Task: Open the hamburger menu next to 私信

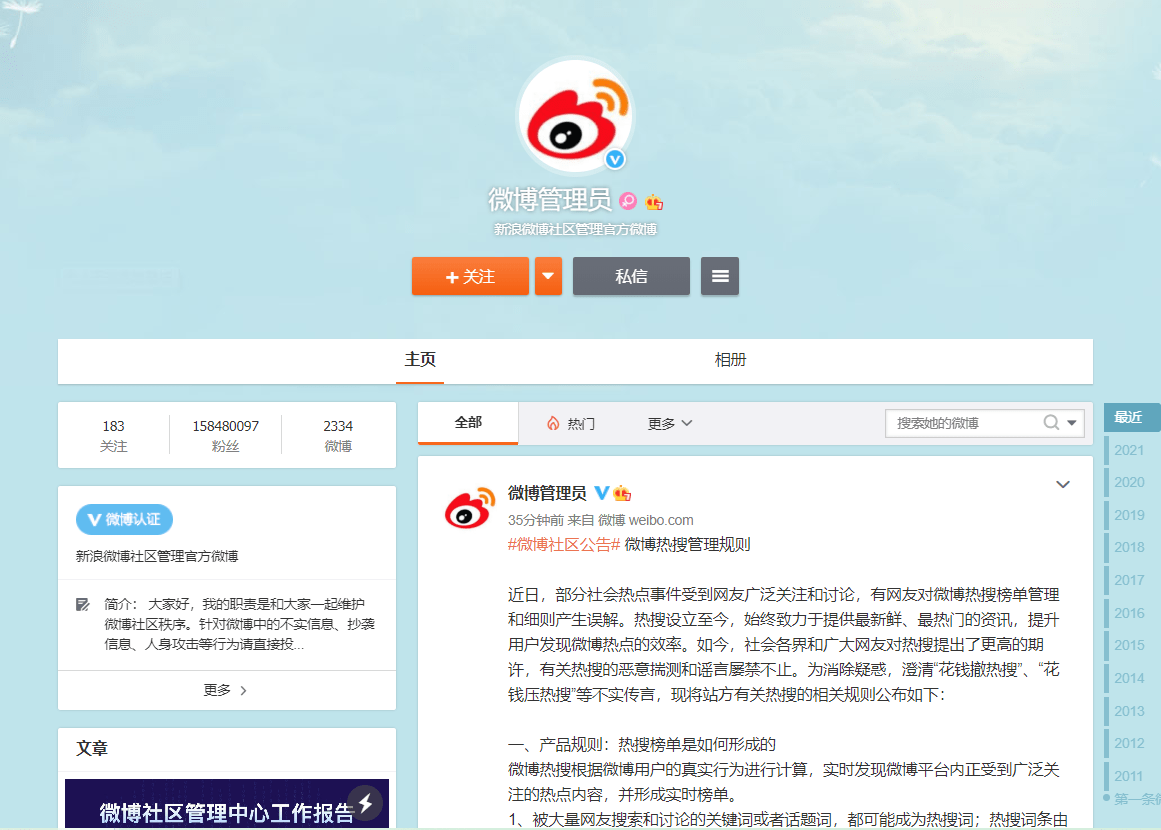Action: (720, 276)
